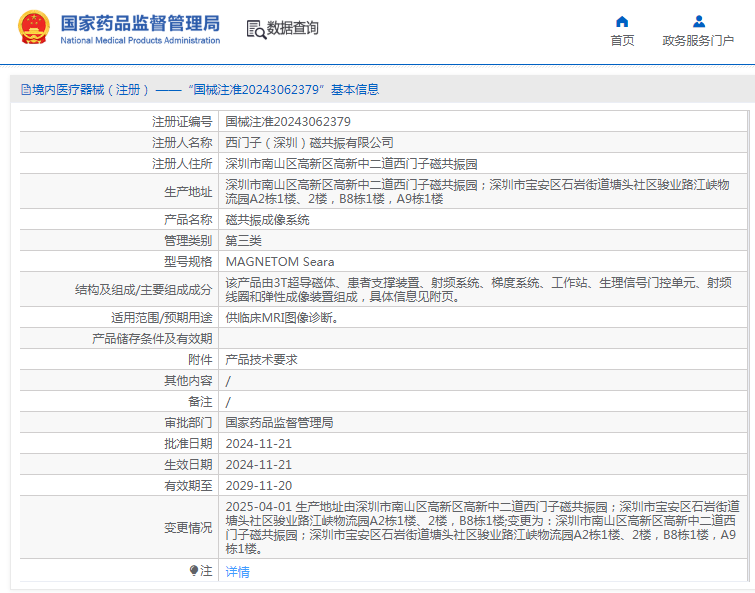Select product name 磁共振成像系统
This screenshot has width=755, height=593.
(x=267, y=220)
